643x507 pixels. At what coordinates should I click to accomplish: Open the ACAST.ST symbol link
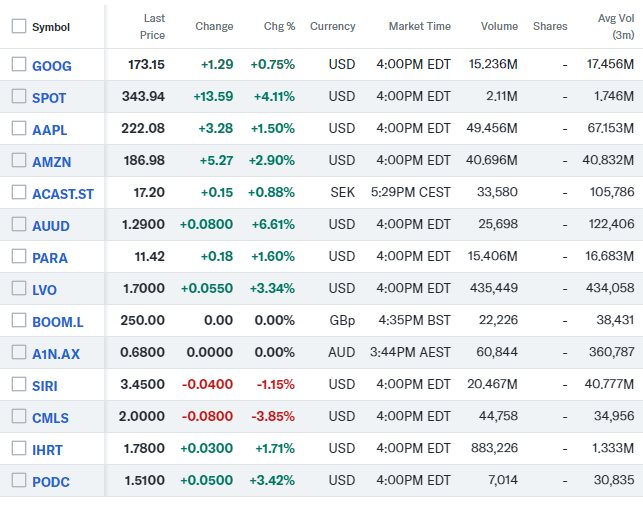(x=63, y=194)
